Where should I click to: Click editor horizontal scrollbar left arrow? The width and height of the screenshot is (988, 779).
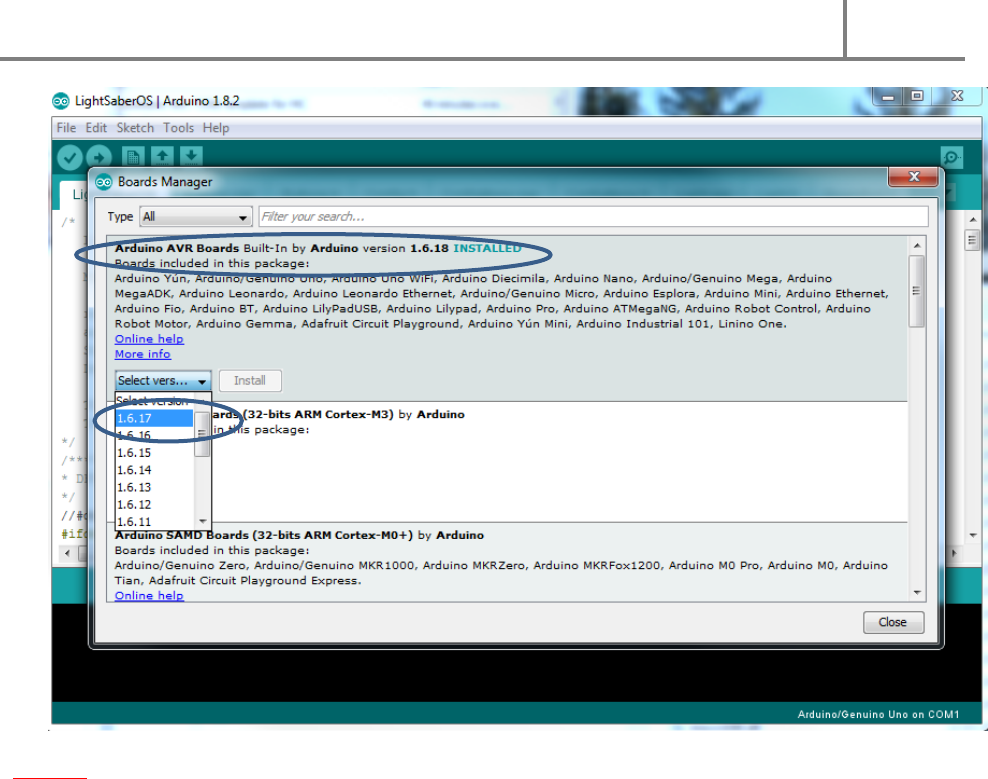click(x=68, y=553)
